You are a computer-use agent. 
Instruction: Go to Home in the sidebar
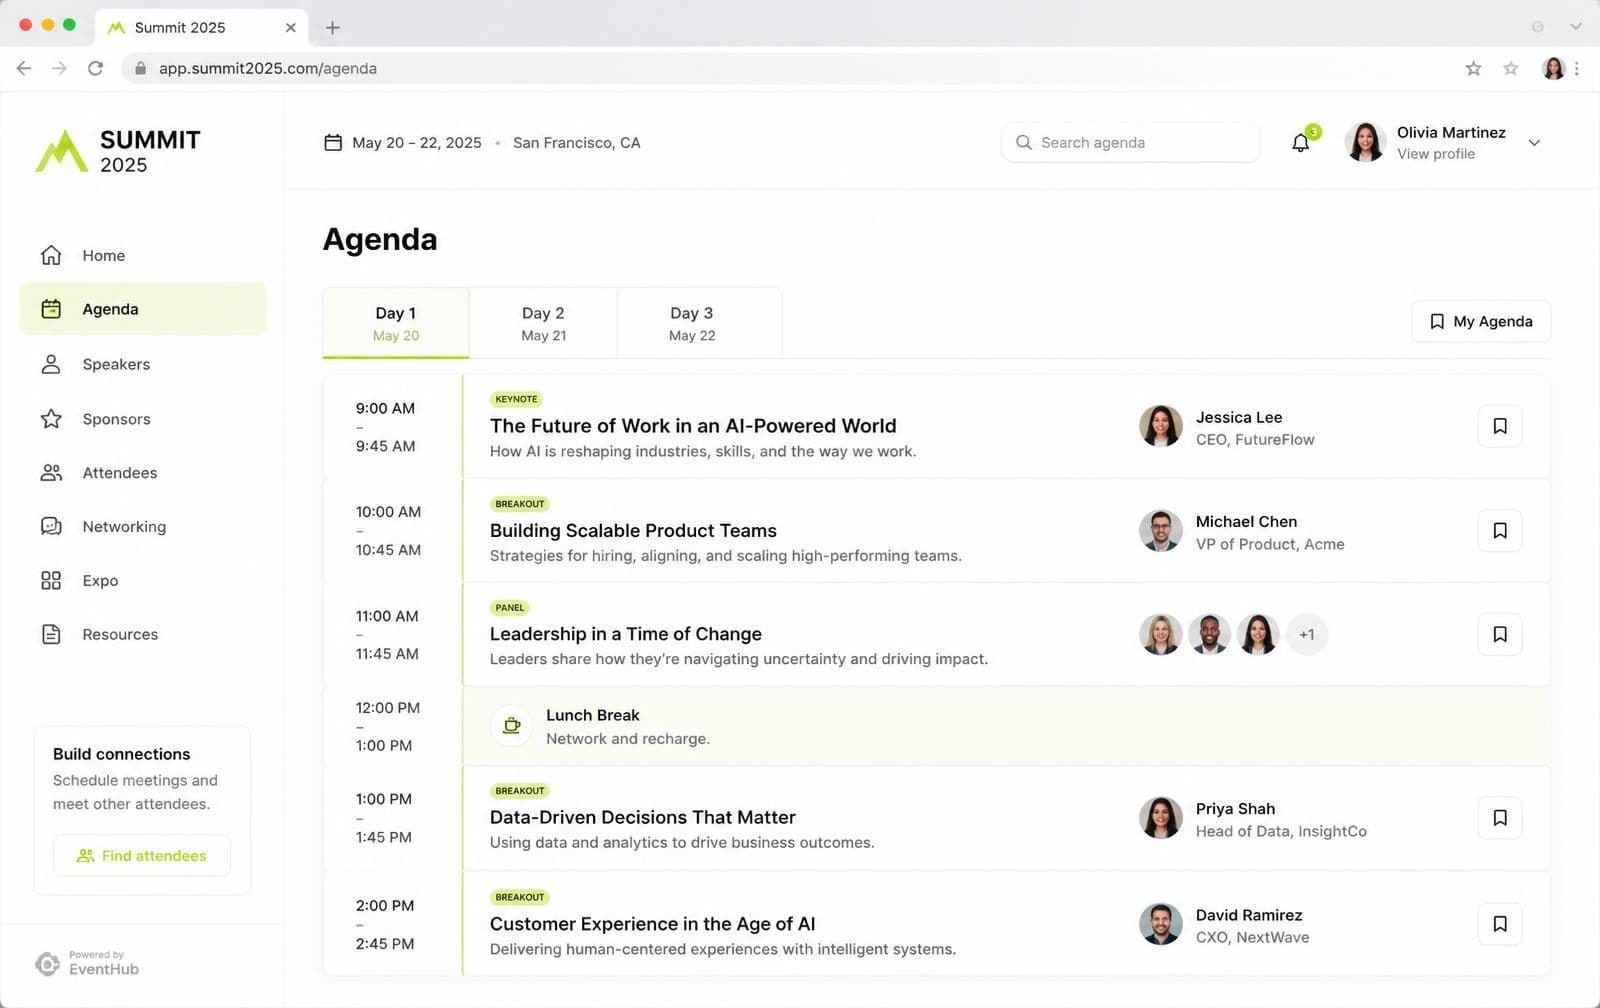[x=143, y=255]
